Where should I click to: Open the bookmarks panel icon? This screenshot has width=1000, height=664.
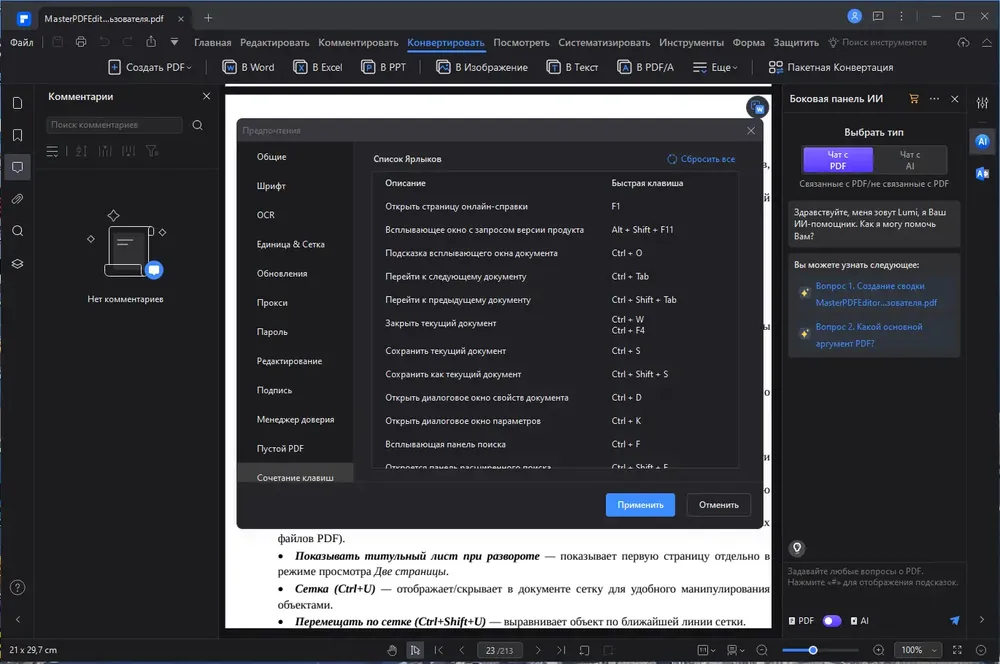coord(18,135)
